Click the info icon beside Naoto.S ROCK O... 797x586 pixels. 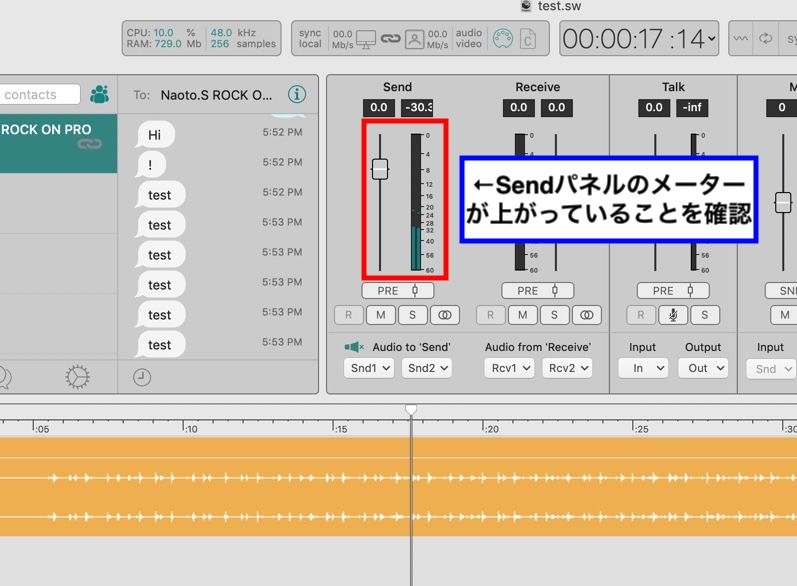297,94
